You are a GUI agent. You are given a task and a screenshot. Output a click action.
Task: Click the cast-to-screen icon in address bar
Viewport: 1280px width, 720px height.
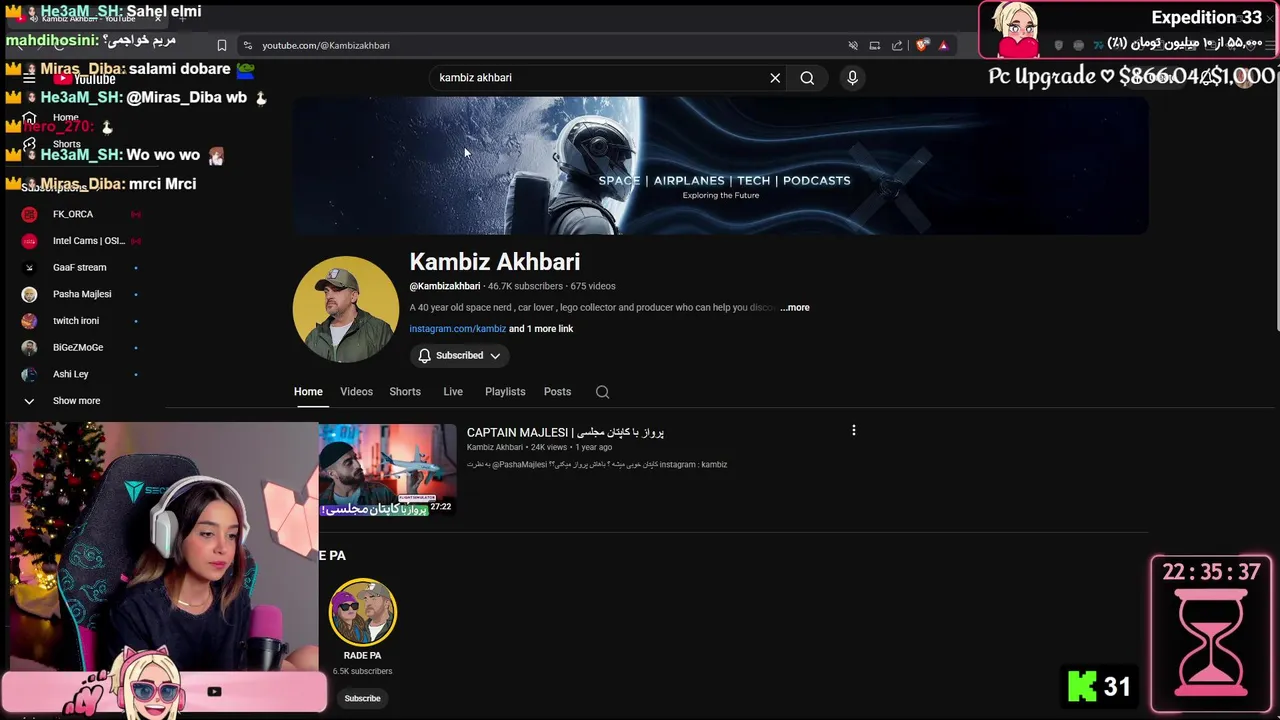(x=875, y=45)
